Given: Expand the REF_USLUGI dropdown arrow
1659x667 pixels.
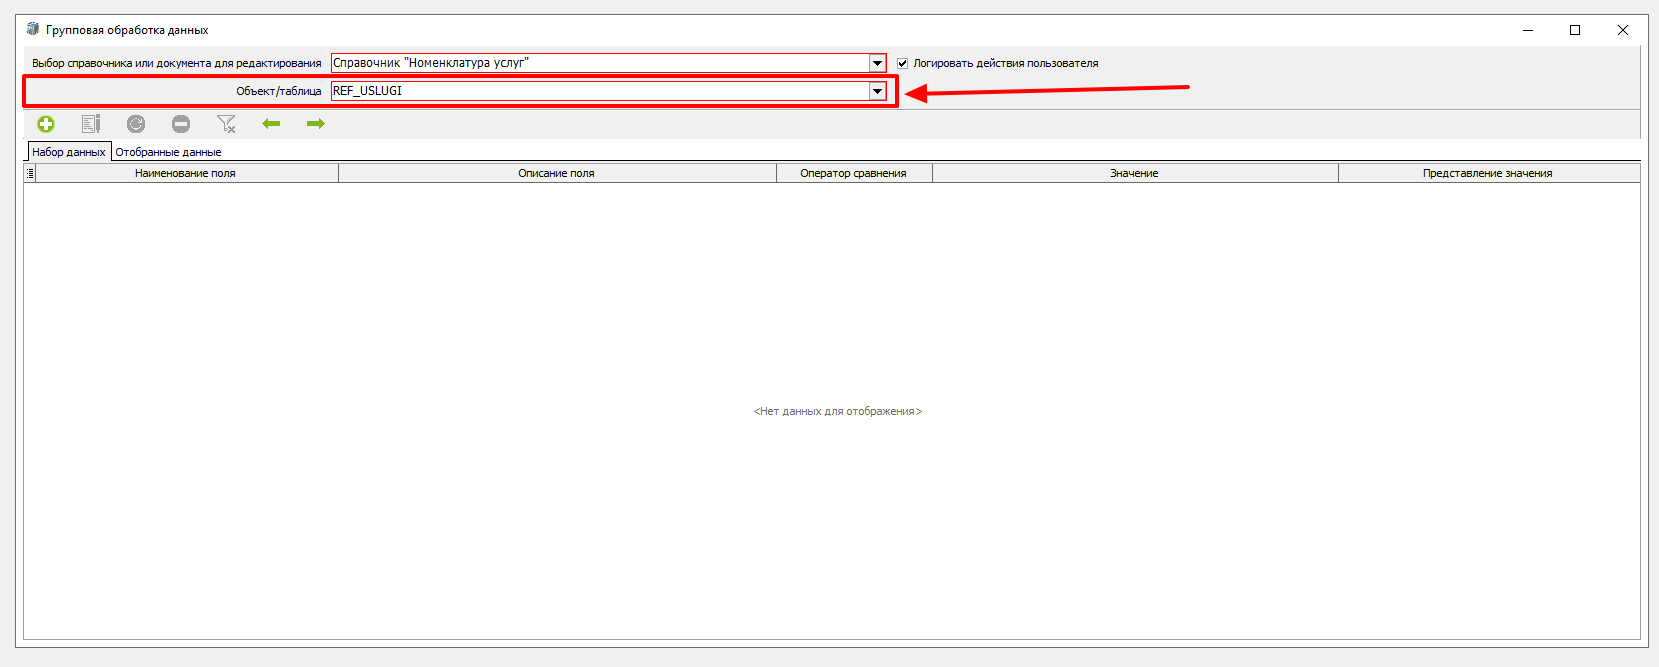Looking at the screenshot, I should pyautogui.click(x=877, y=91).
